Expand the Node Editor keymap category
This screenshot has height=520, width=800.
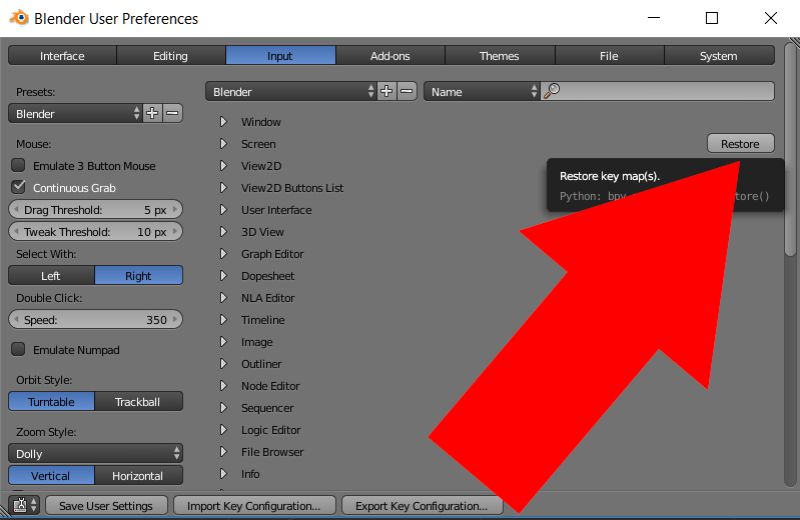coord(223,385)
